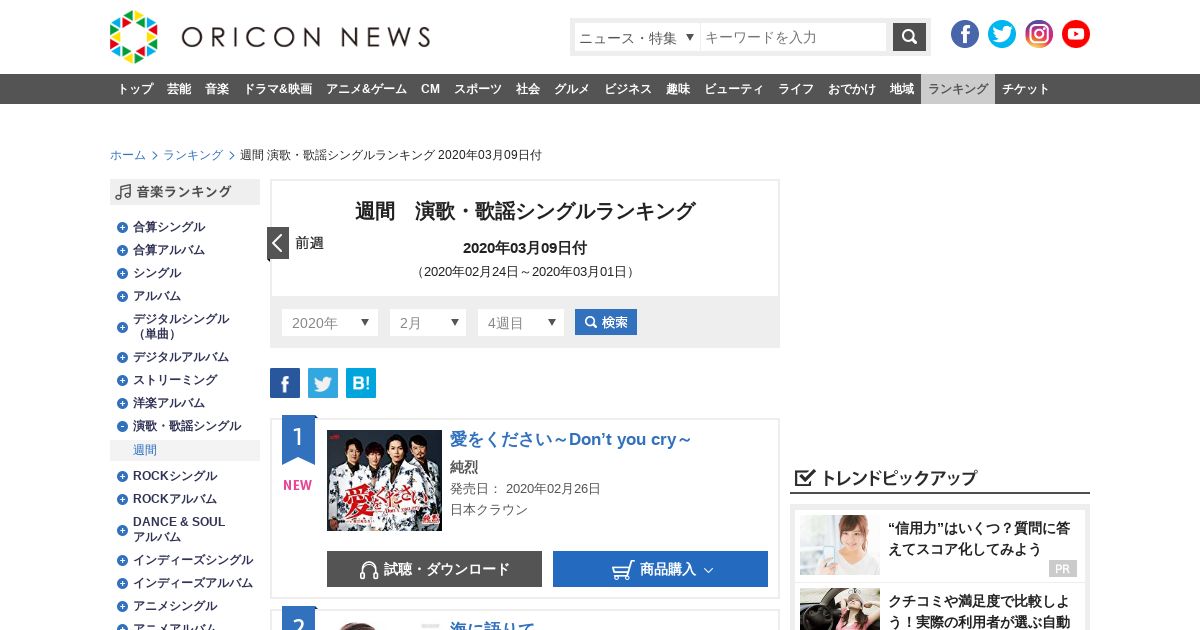The height and width of the screenshot is (630, 1200).
Task: Share ranking on Facebook square icon
Action: [285, 383]
